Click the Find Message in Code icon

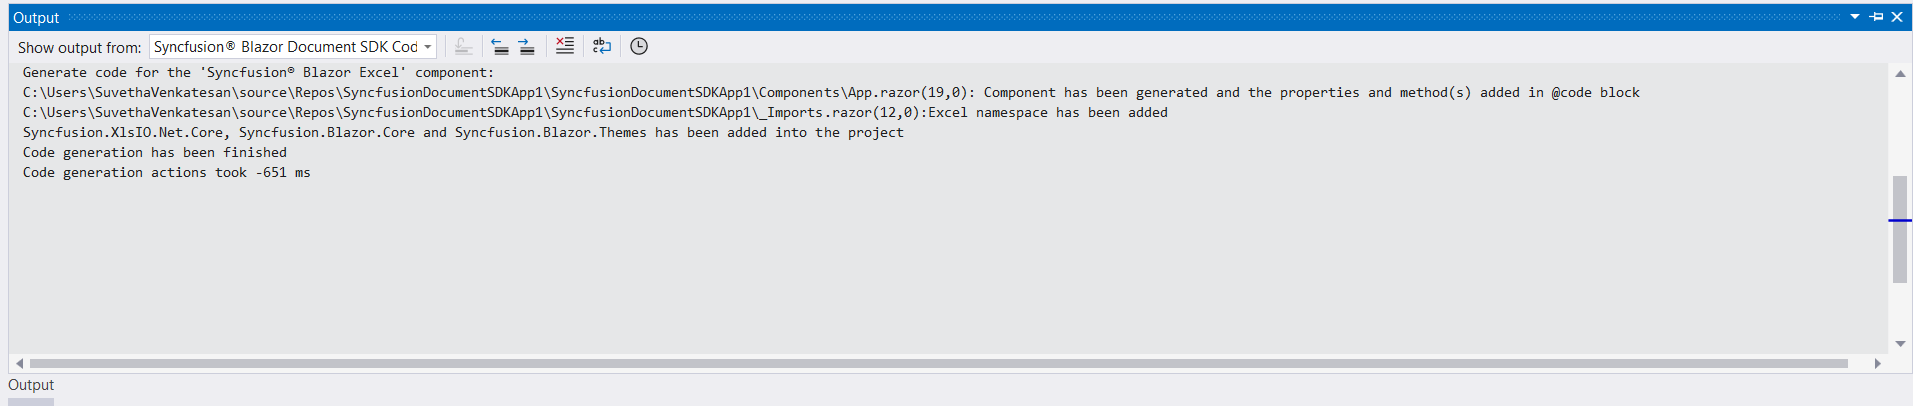463,46
